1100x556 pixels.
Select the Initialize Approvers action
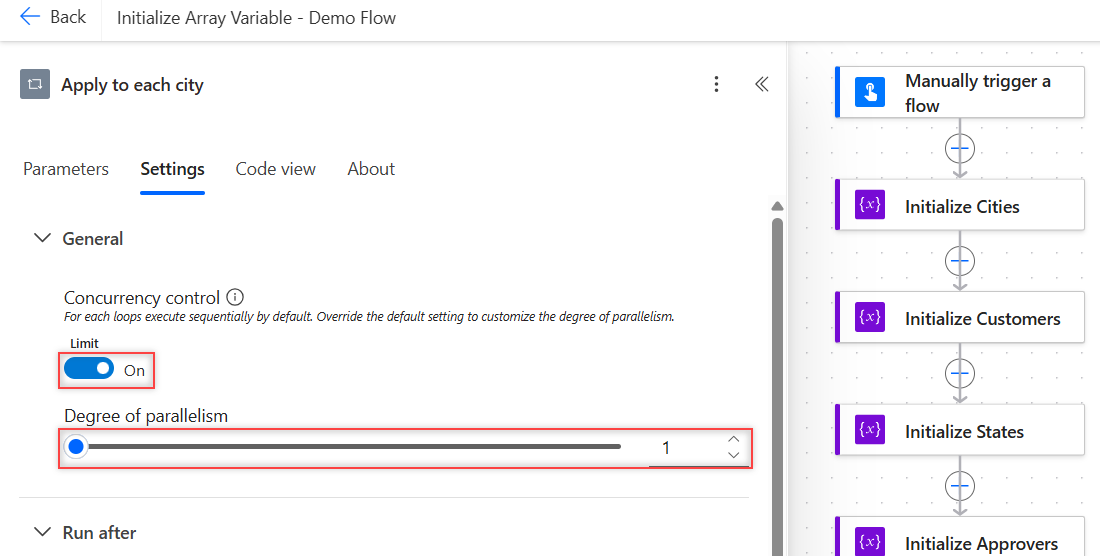coord(960,536)
